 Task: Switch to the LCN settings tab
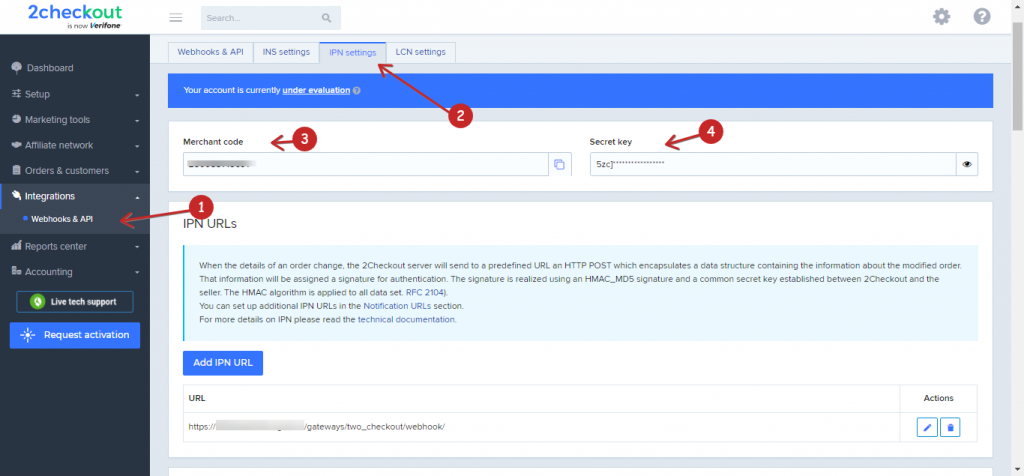click(x=420, y=52)
